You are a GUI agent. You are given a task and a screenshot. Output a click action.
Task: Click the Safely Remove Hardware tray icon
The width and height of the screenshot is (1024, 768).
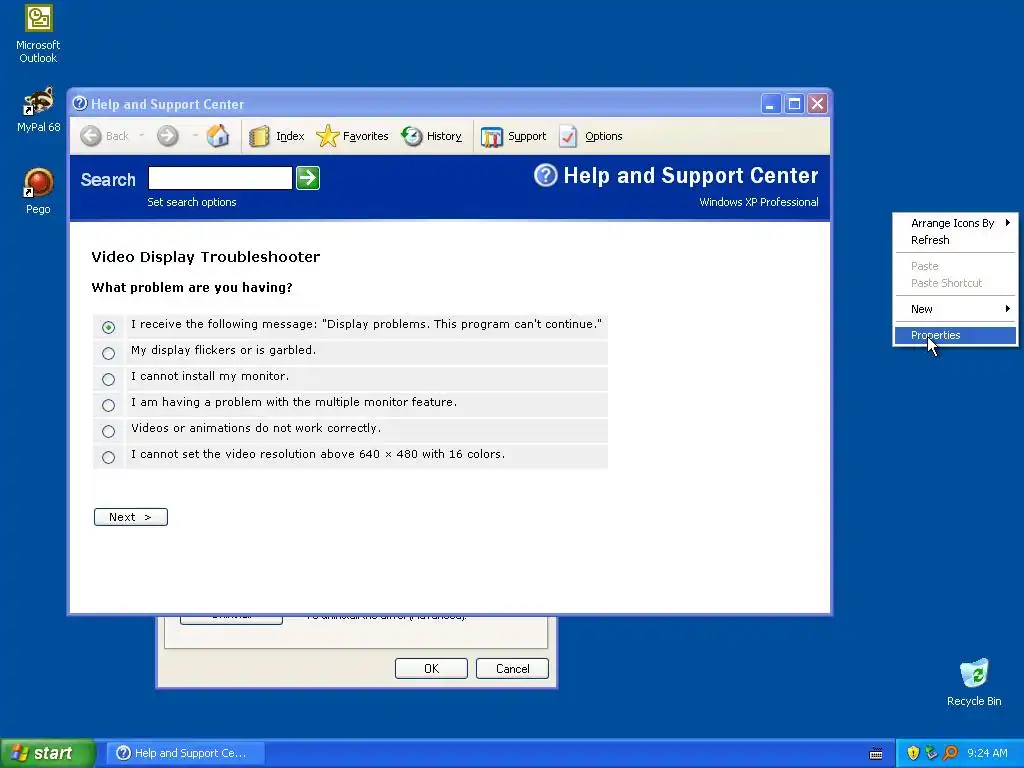pos(931,753)
